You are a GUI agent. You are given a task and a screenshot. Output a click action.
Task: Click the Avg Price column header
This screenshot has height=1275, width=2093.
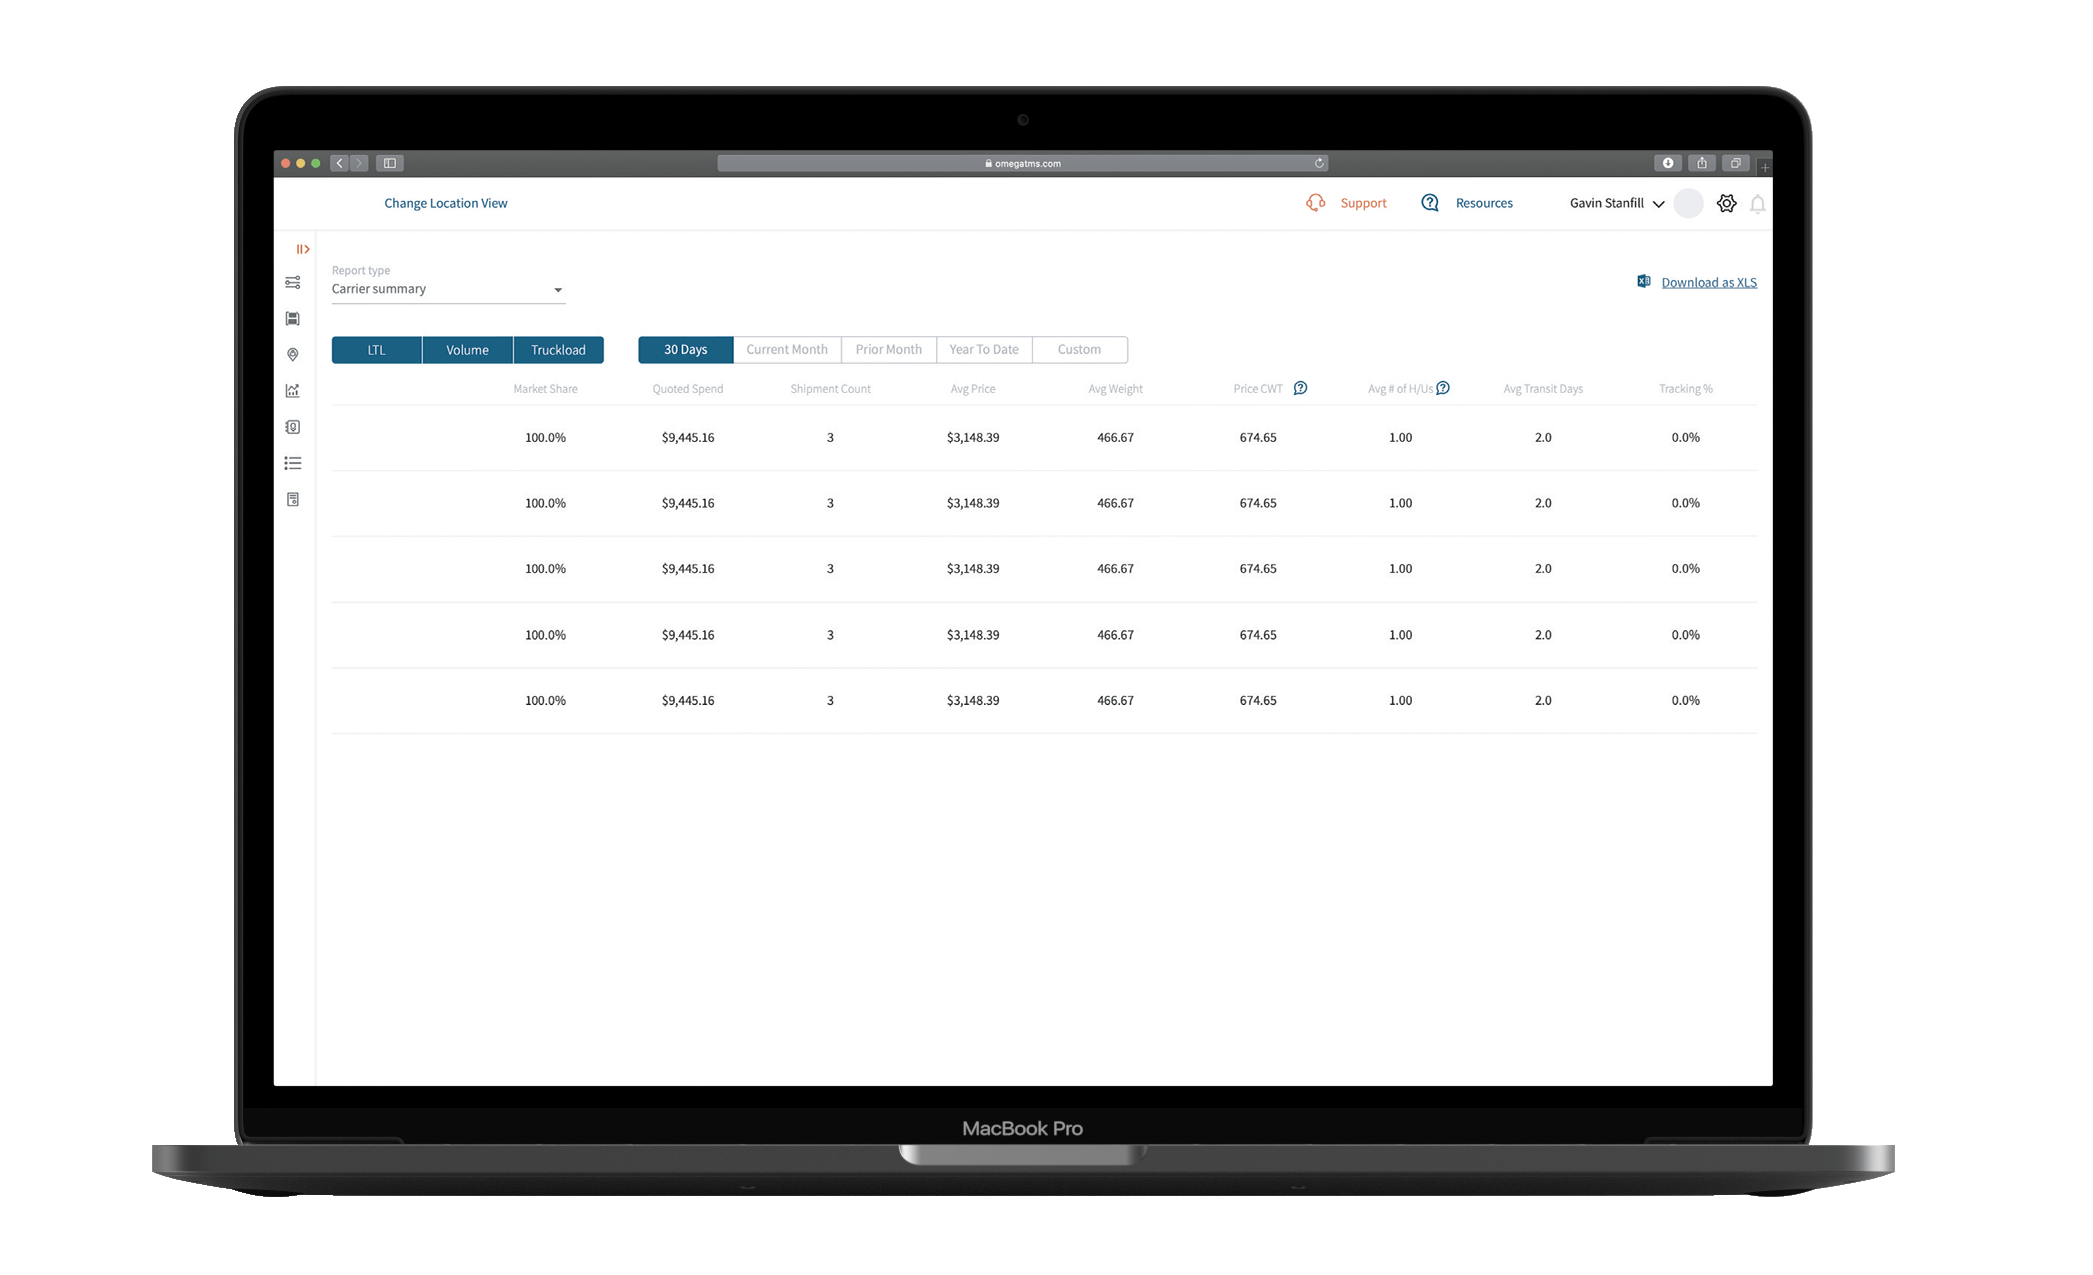[973, 389]
